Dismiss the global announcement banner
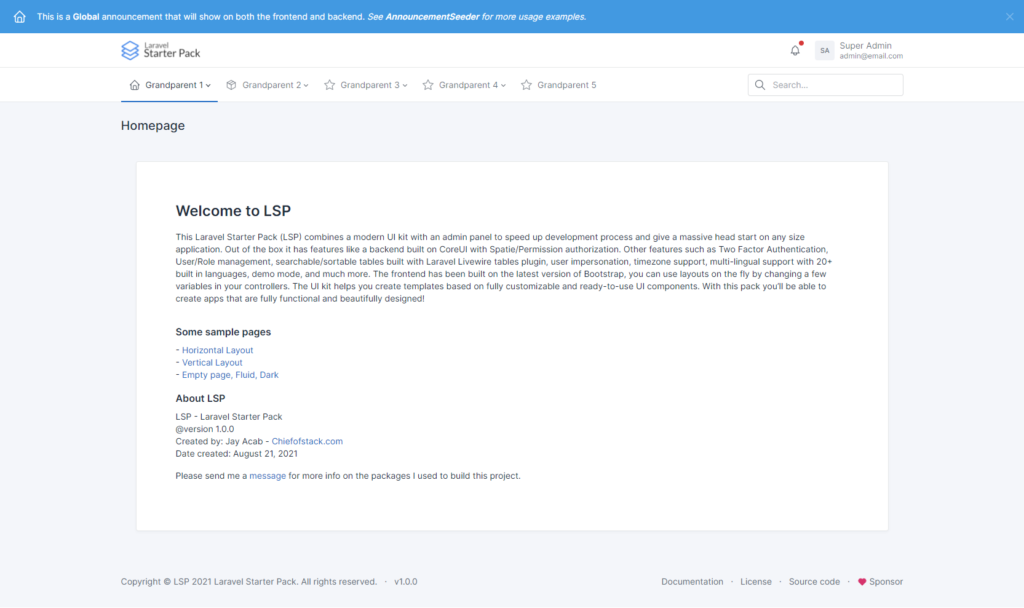 [x=1010, y=16]
